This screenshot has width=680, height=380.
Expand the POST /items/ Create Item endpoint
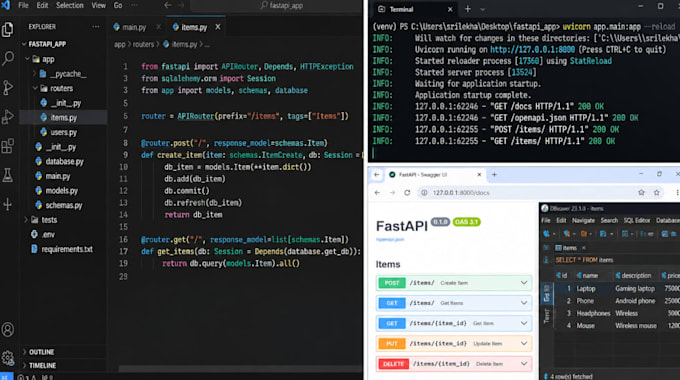point(454,283)
